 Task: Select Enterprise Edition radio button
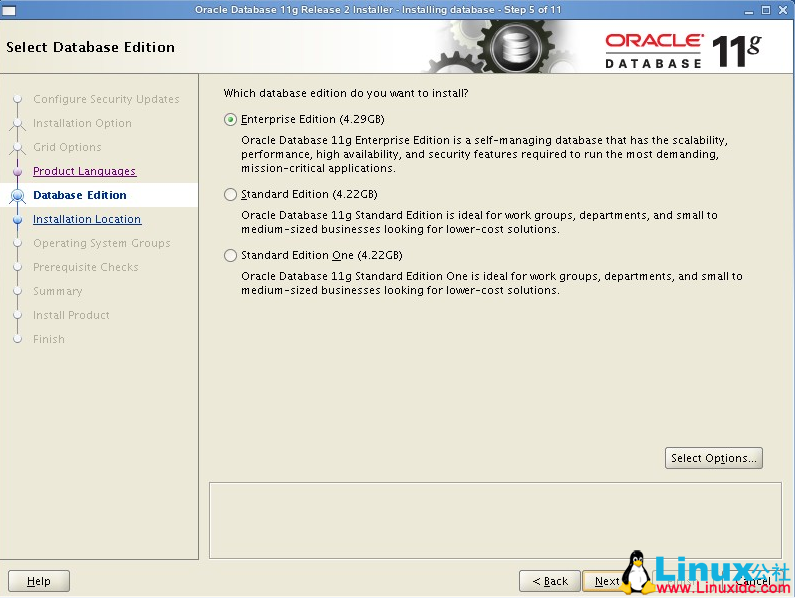[231, 120]
